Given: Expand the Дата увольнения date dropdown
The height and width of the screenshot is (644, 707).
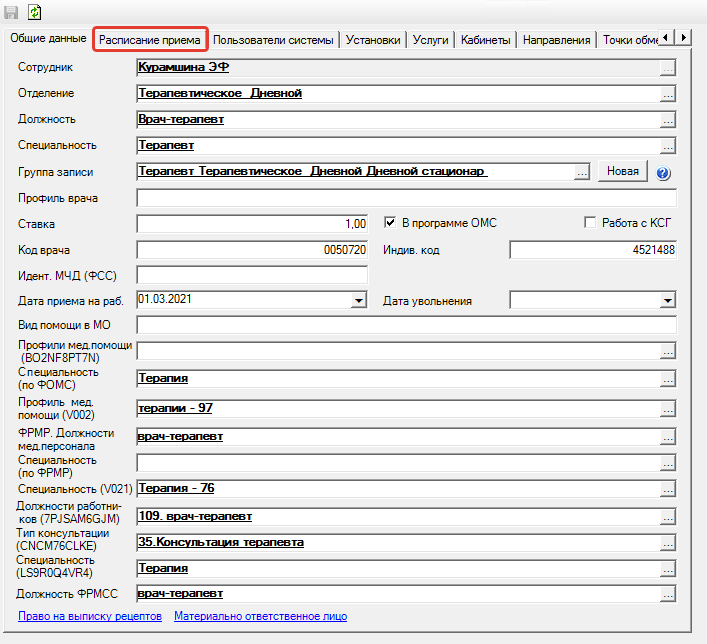Looking at the screenshot, I should [x=668, y=300].
